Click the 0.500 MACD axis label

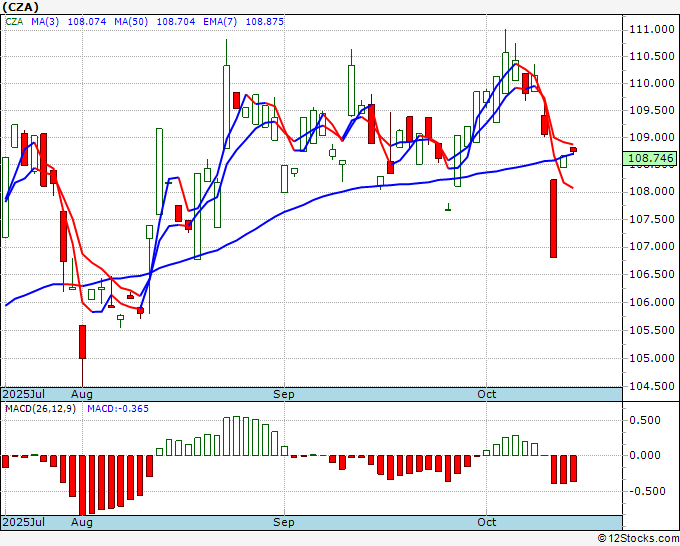pos(646,420)
